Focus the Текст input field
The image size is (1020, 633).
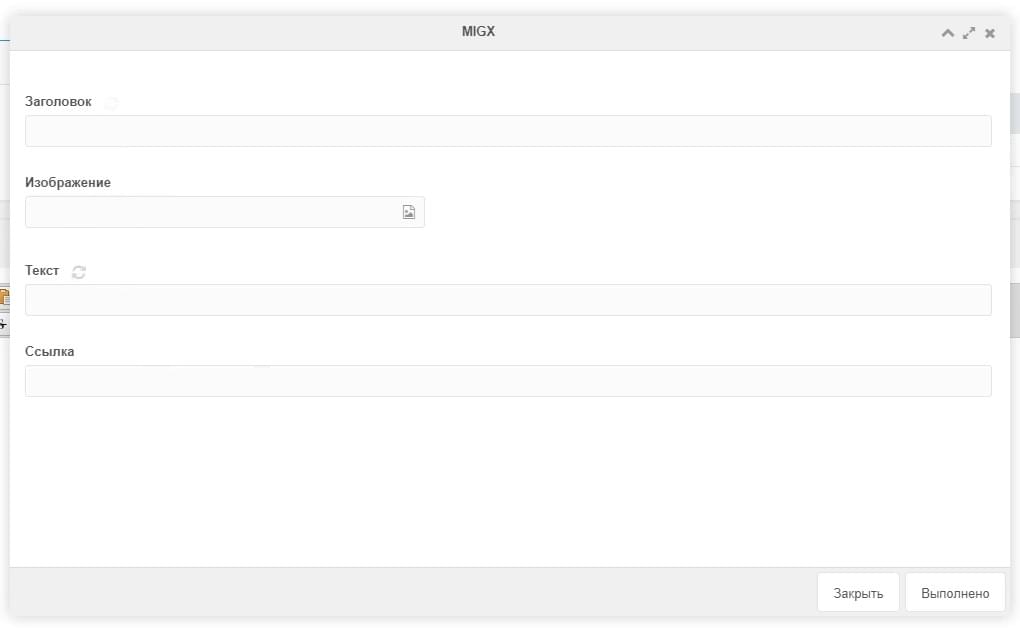[x=508, y=300]
